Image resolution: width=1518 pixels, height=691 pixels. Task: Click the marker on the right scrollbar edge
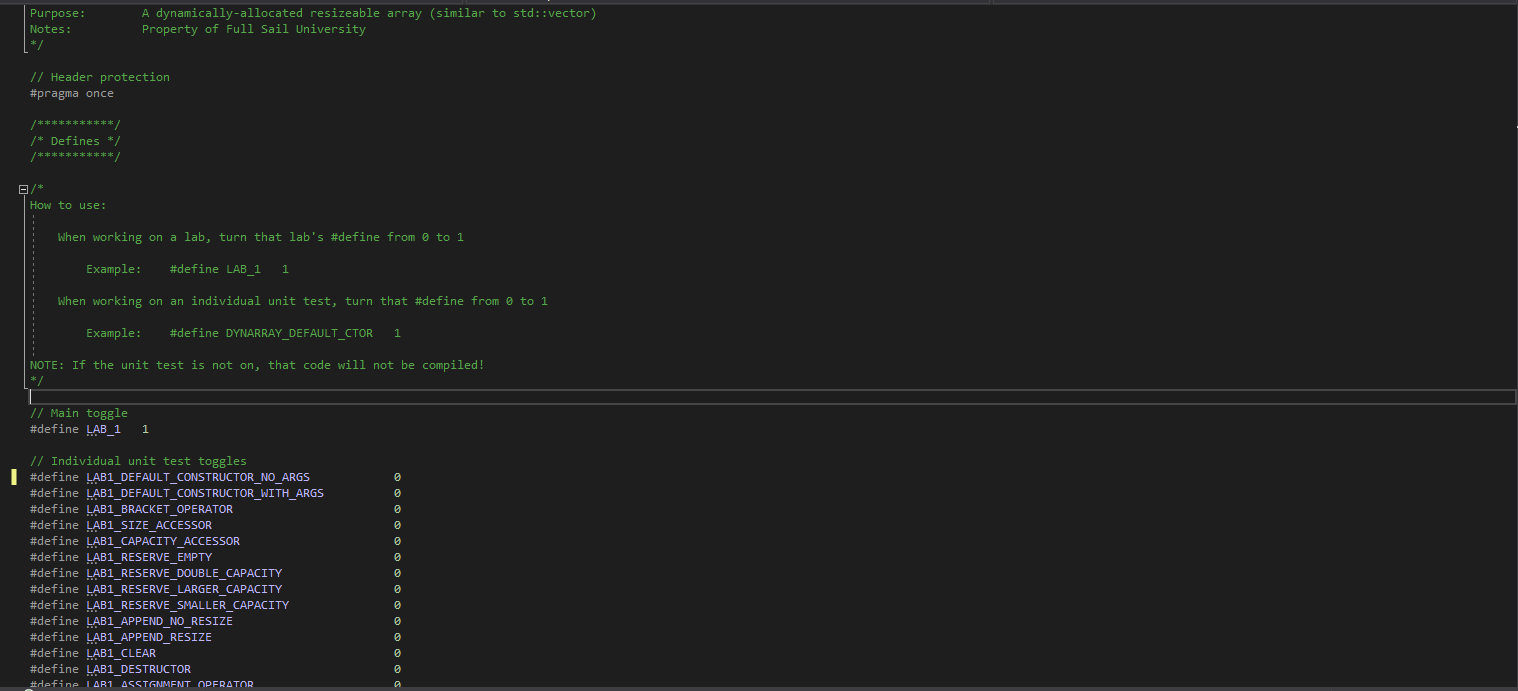[x=1513, y=127]
